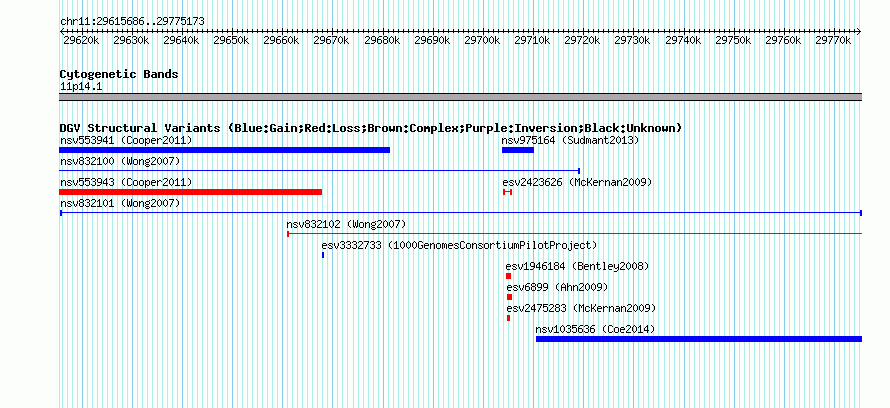Select the short blue nsv975164 gain bar
890x408 pixels.
tap(518, 150)
